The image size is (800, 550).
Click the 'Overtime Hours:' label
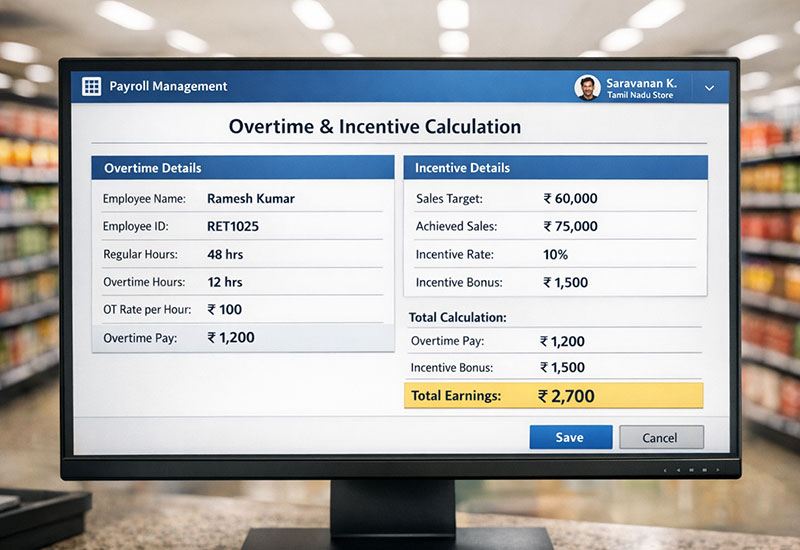coord(144,282)
